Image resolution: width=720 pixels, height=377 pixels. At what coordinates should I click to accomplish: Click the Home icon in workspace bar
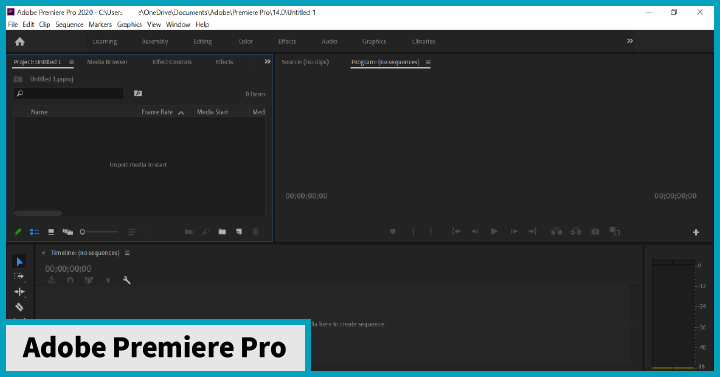click(x=20, y=42)
